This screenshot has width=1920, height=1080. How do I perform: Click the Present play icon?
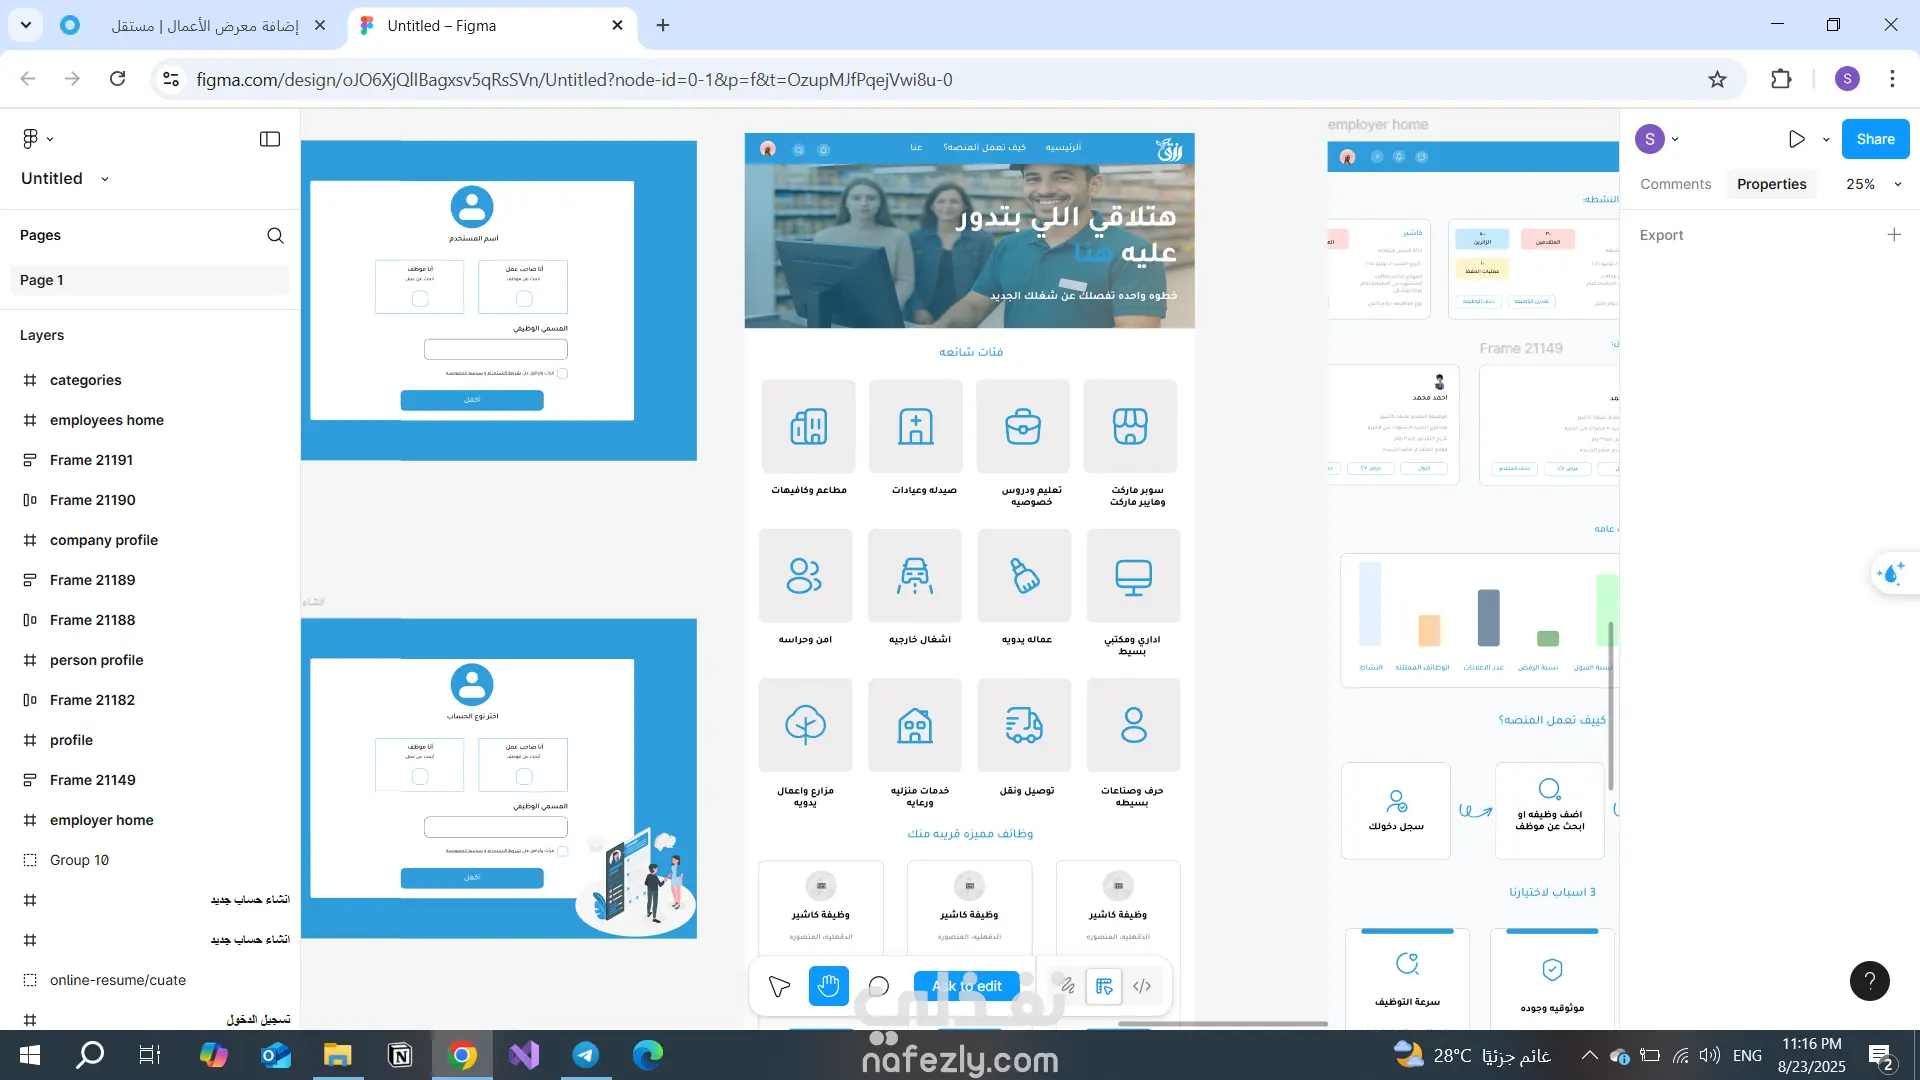click(1796, 139)
